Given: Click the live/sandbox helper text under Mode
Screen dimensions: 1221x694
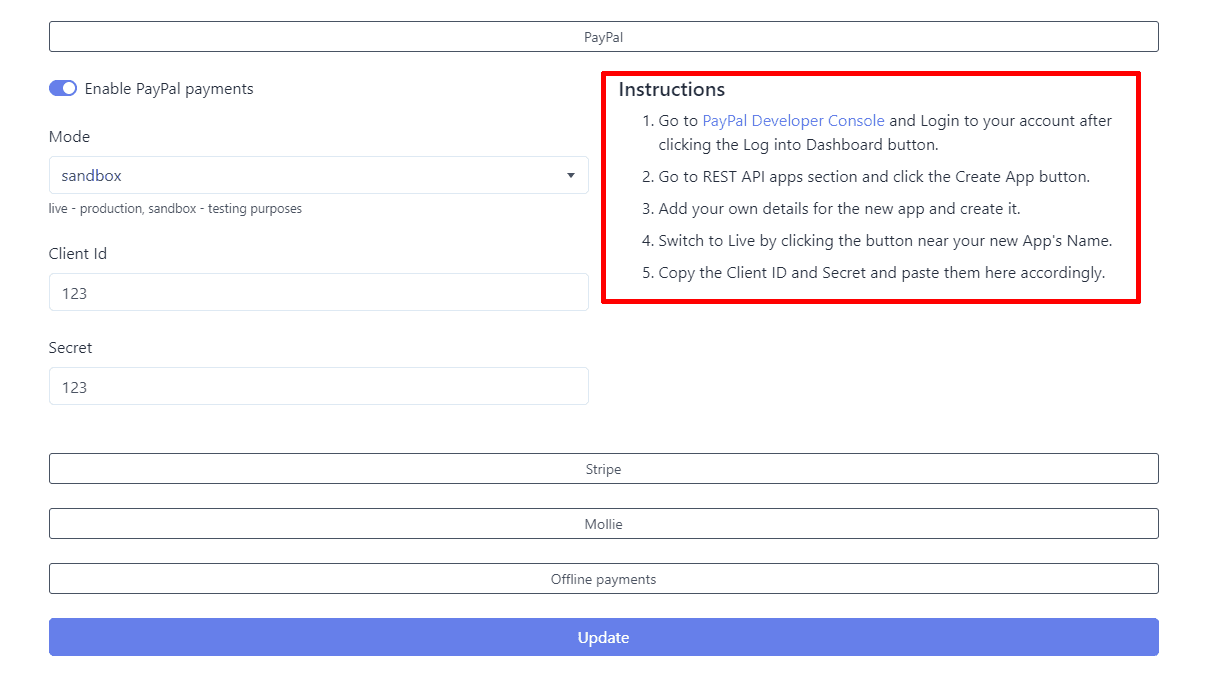Looking at the screenshot, I should tap(175, 209).
